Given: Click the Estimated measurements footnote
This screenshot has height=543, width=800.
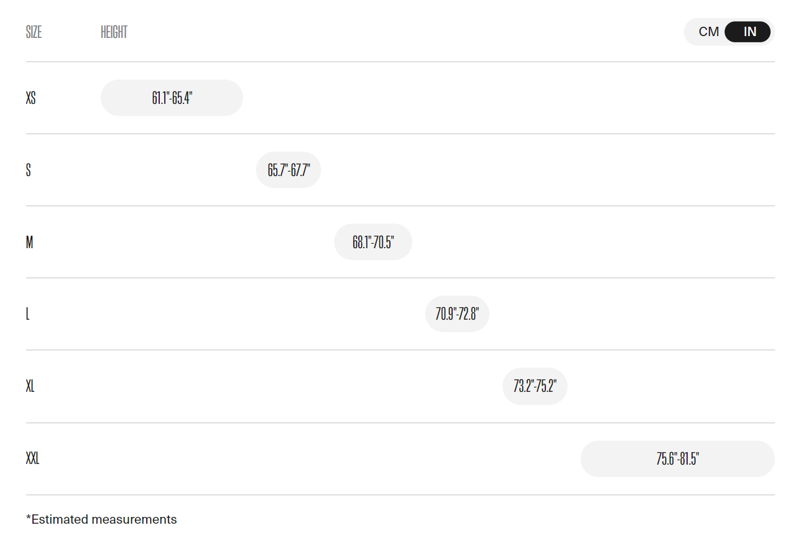Looking at the screenshot, I should point(101,519).
